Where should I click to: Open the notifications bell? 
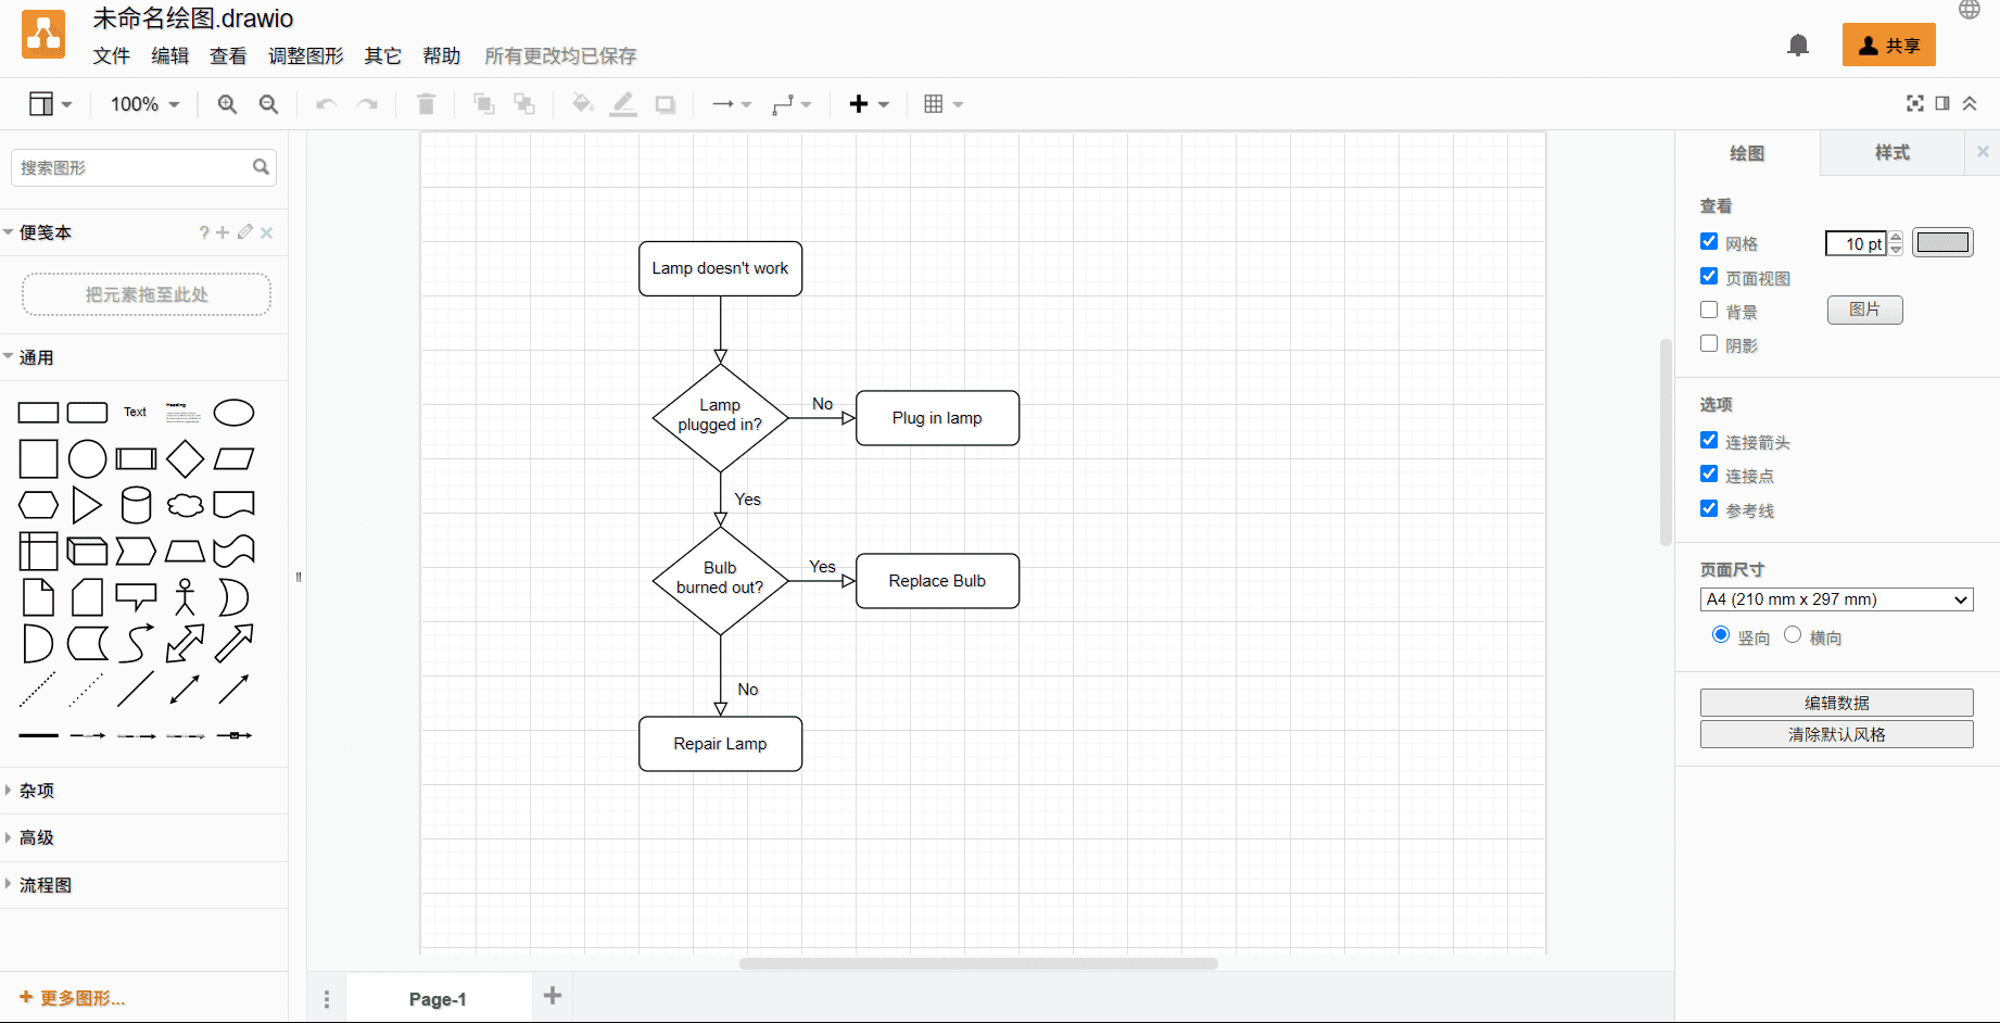click(x=1798, y=45)
